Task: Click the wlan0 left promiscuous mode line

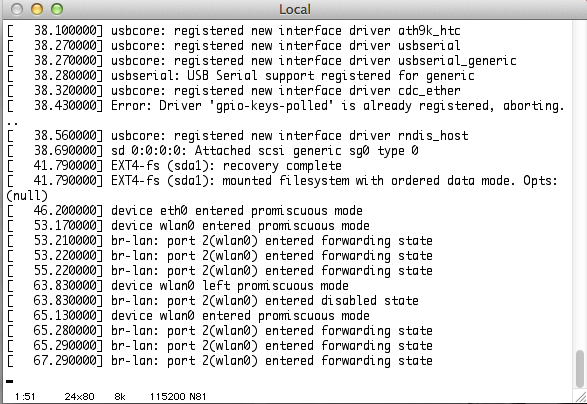Action: (x=178, y=286)
